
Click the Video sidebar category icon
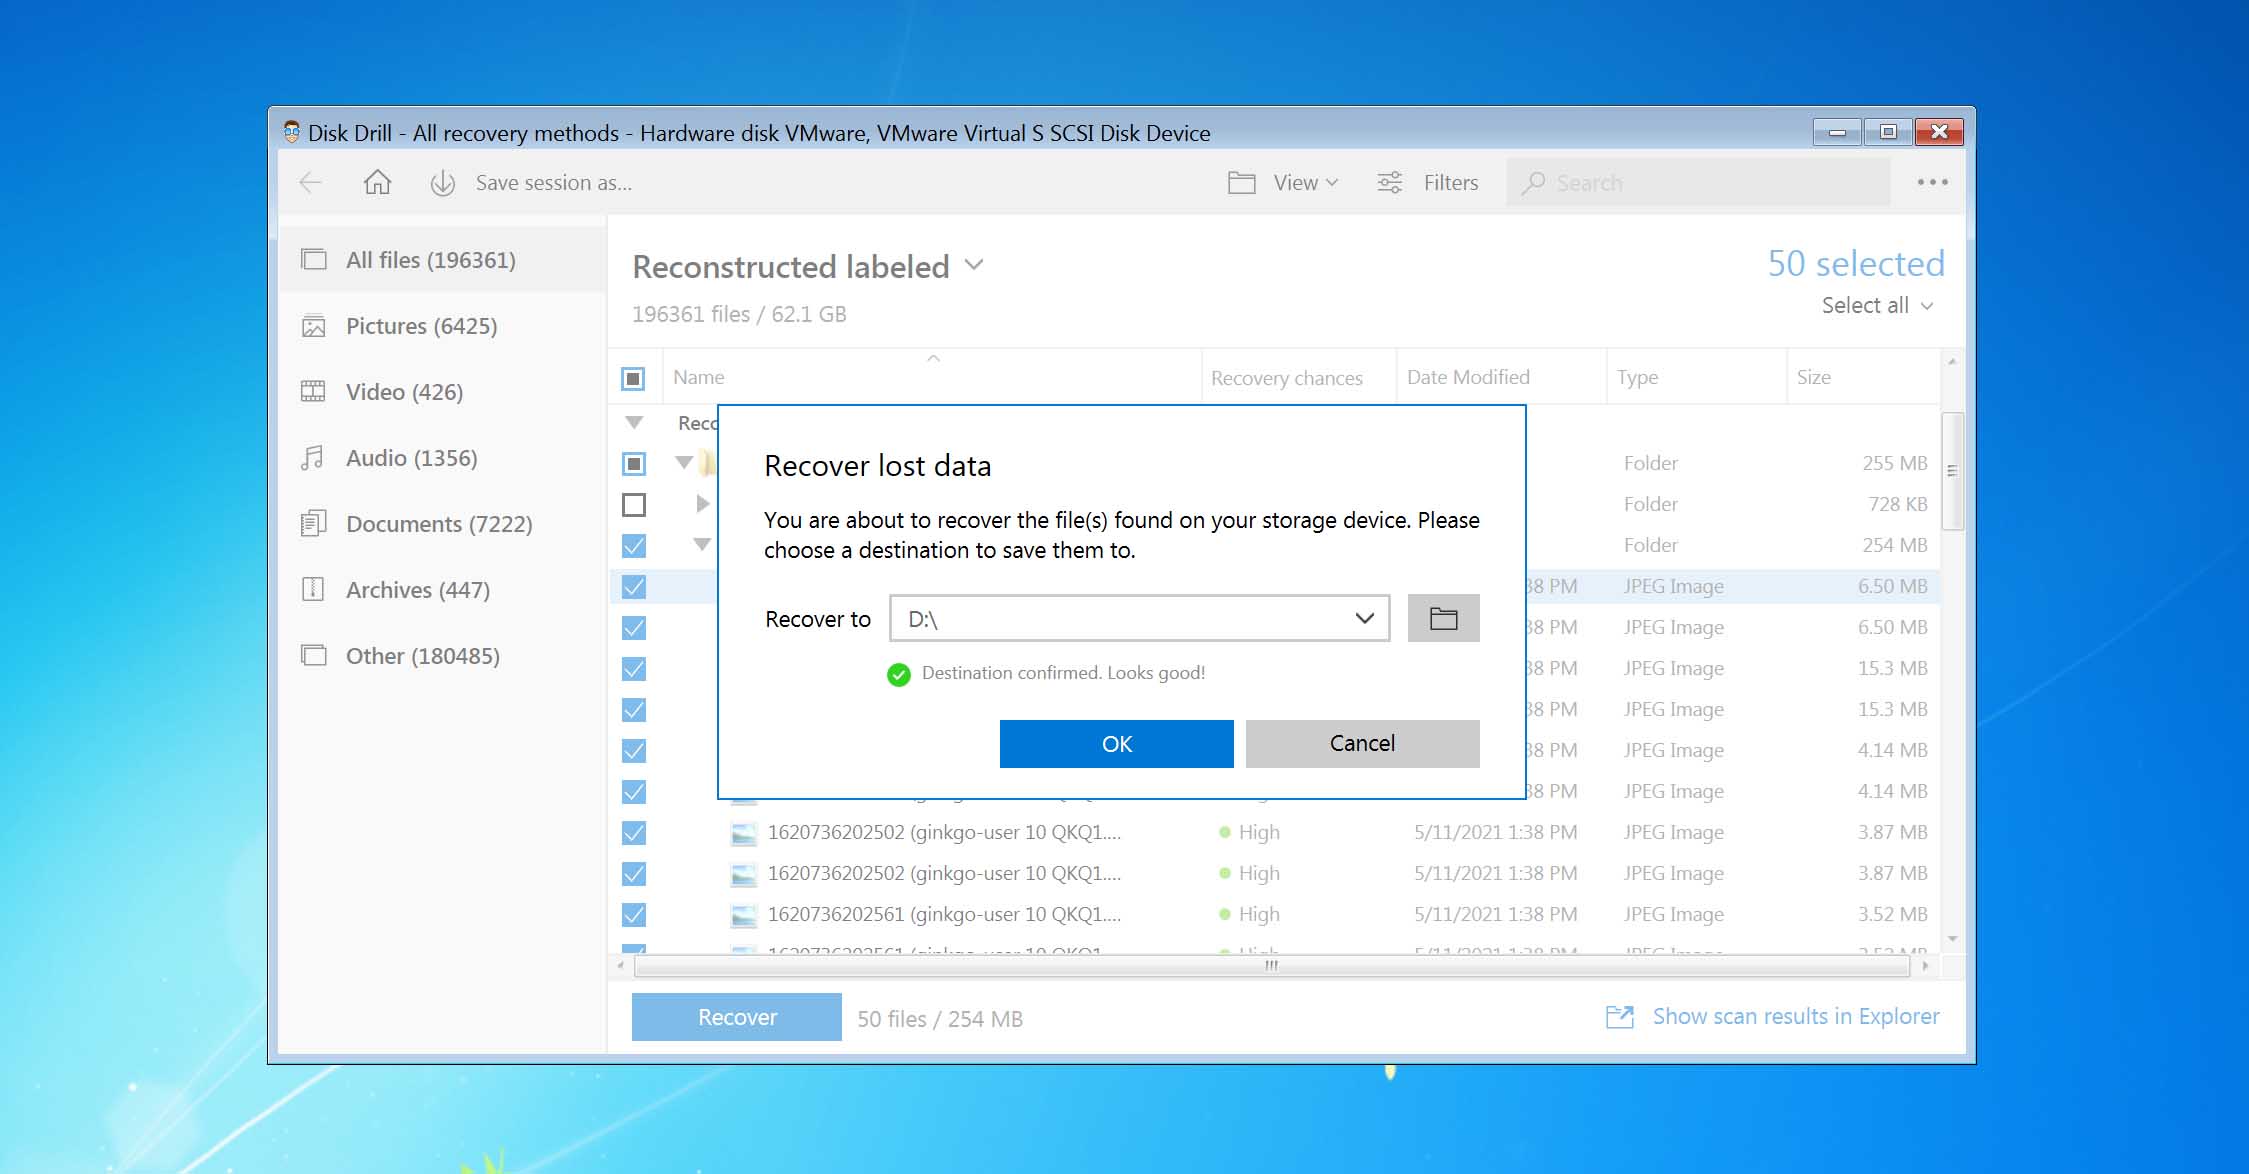click(x=314, y=391)
